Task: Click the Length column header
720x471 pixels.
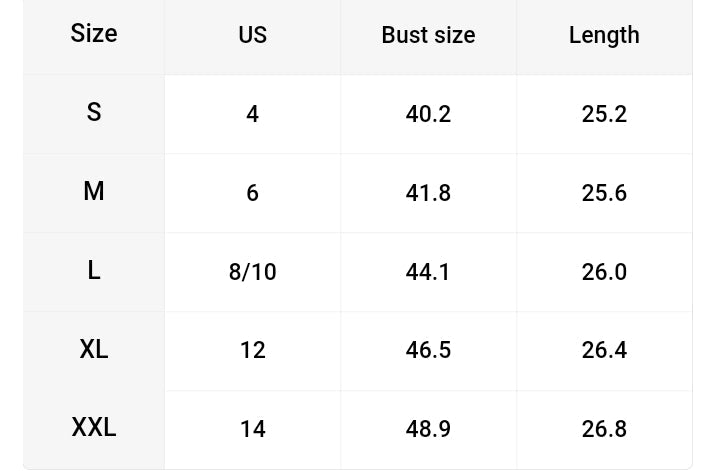Action: tap(604, 35)
